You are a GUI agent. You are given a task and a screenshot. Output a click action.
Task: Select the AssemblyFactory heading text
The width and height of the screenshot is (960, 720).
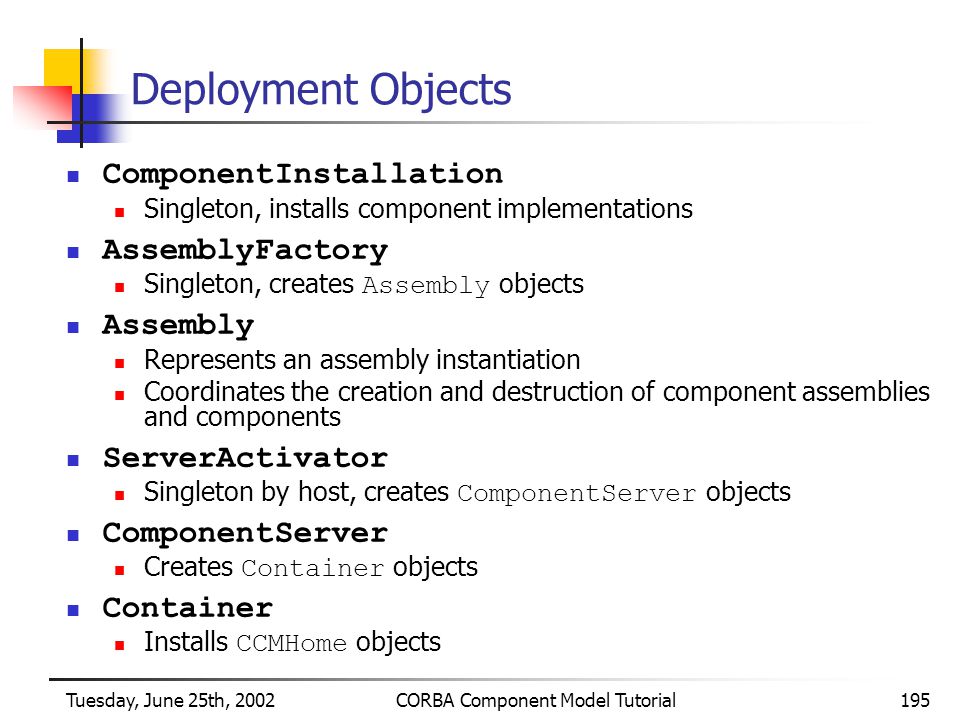pos(245,251)
